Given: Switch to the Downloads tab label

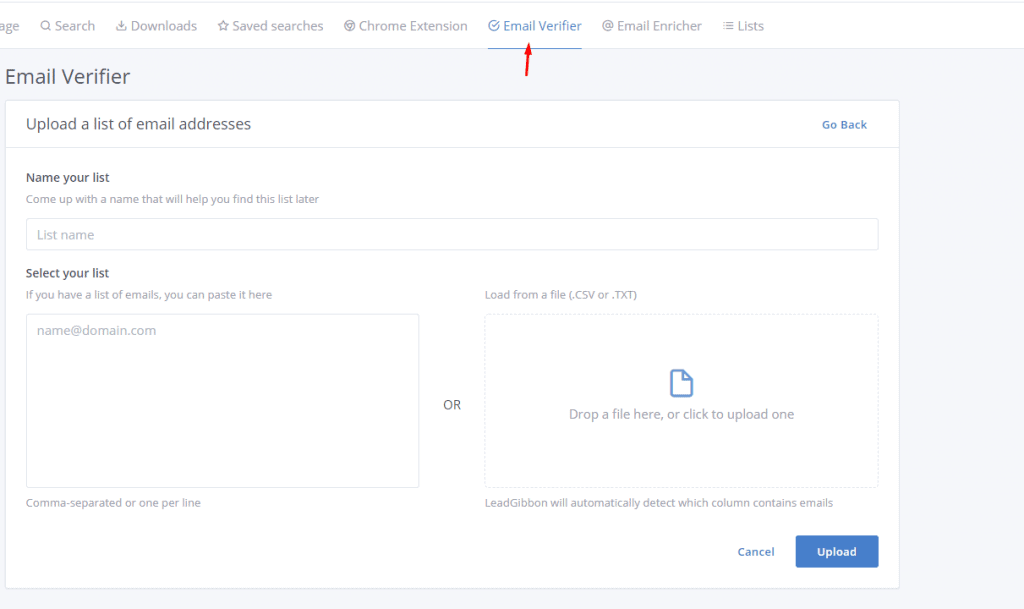Looking at the screenshot, I should 164,26.
